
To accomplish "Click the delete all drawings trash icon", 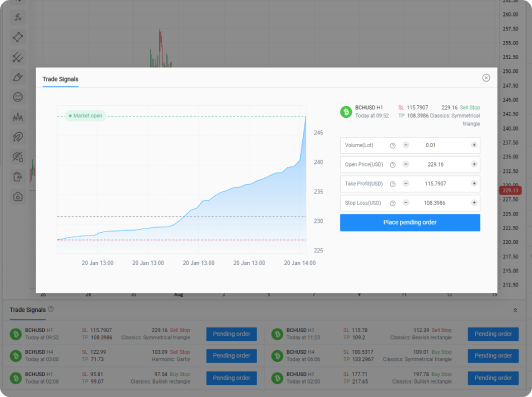I will [x=18, y=177].
